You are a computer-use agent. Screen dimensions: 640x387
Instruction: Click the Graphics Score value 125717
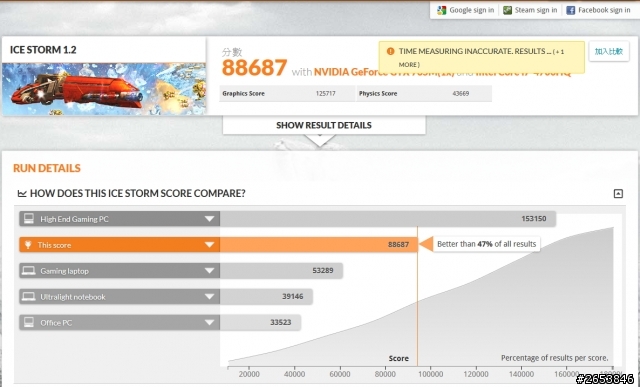click(x=325, y=93)
